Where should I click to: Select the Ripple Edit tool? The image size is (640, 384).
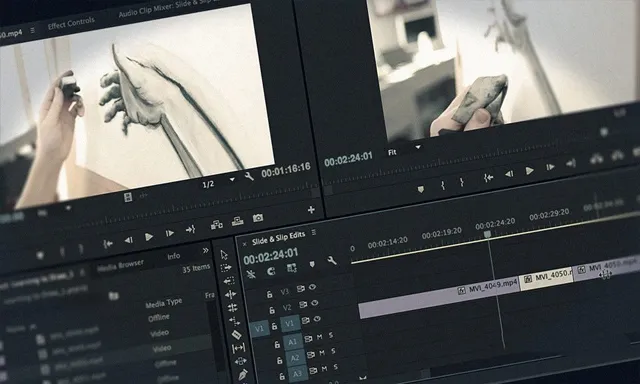[231, 294]
